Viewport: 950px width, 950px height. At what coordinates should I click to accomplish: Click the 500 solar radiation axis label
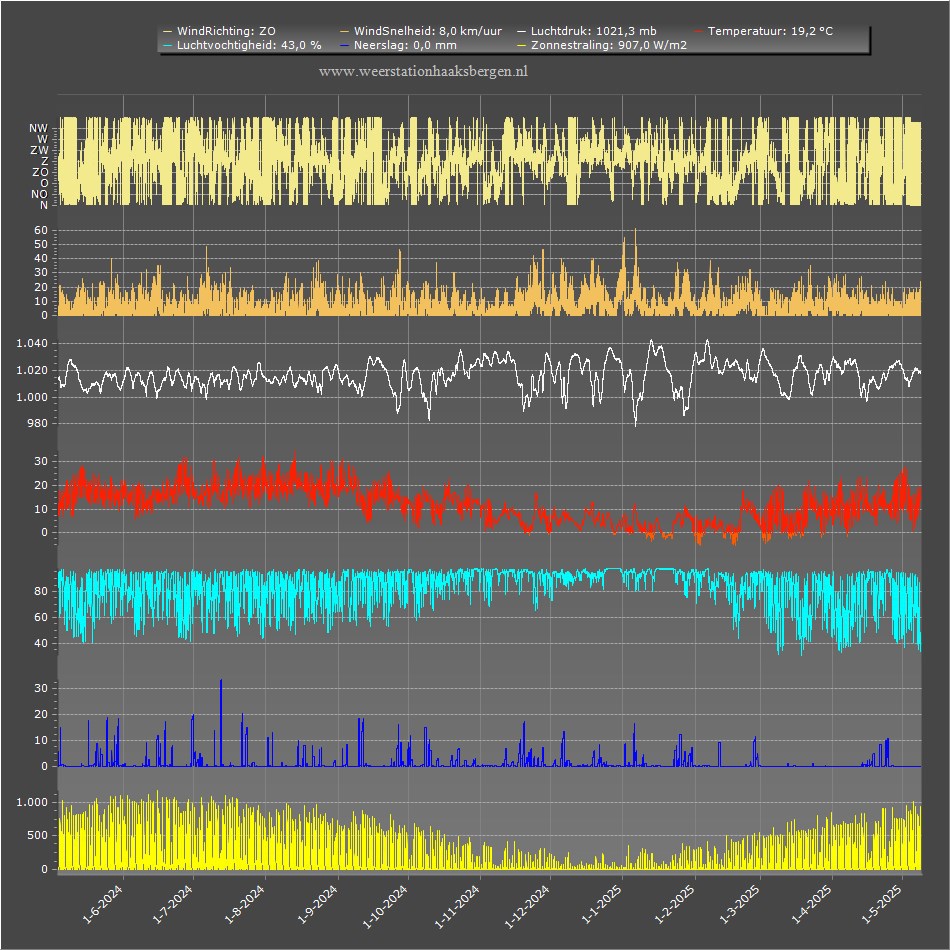tap(38, 835)
